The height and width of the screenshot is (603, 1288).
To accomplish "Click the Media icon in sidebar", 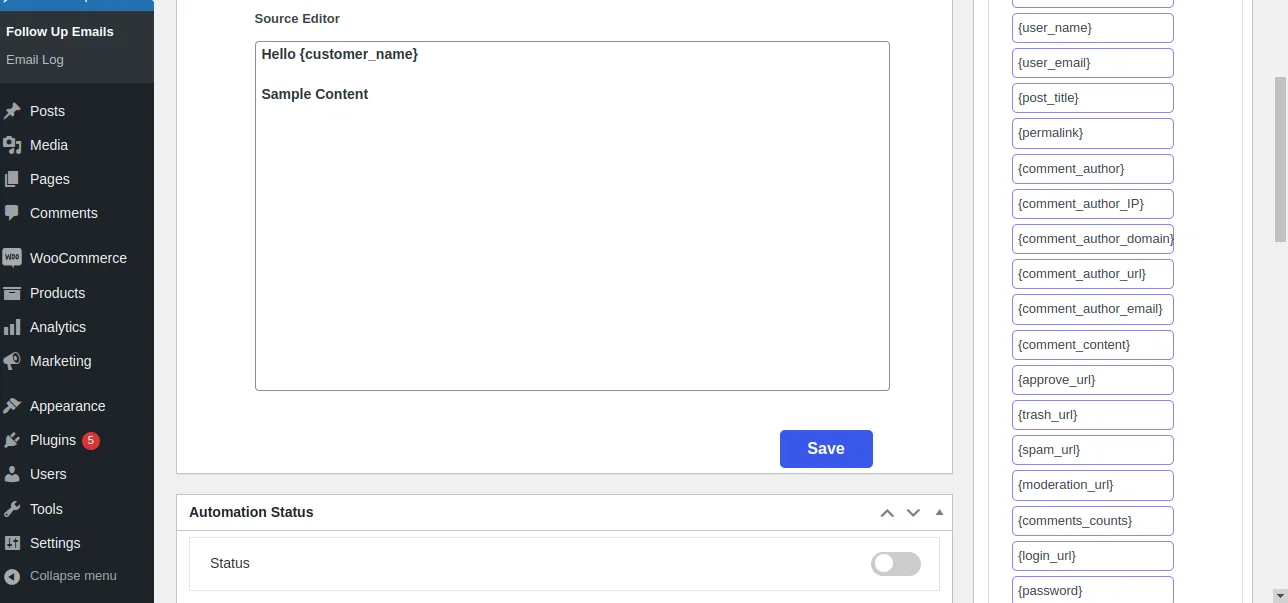I will 12,145.
